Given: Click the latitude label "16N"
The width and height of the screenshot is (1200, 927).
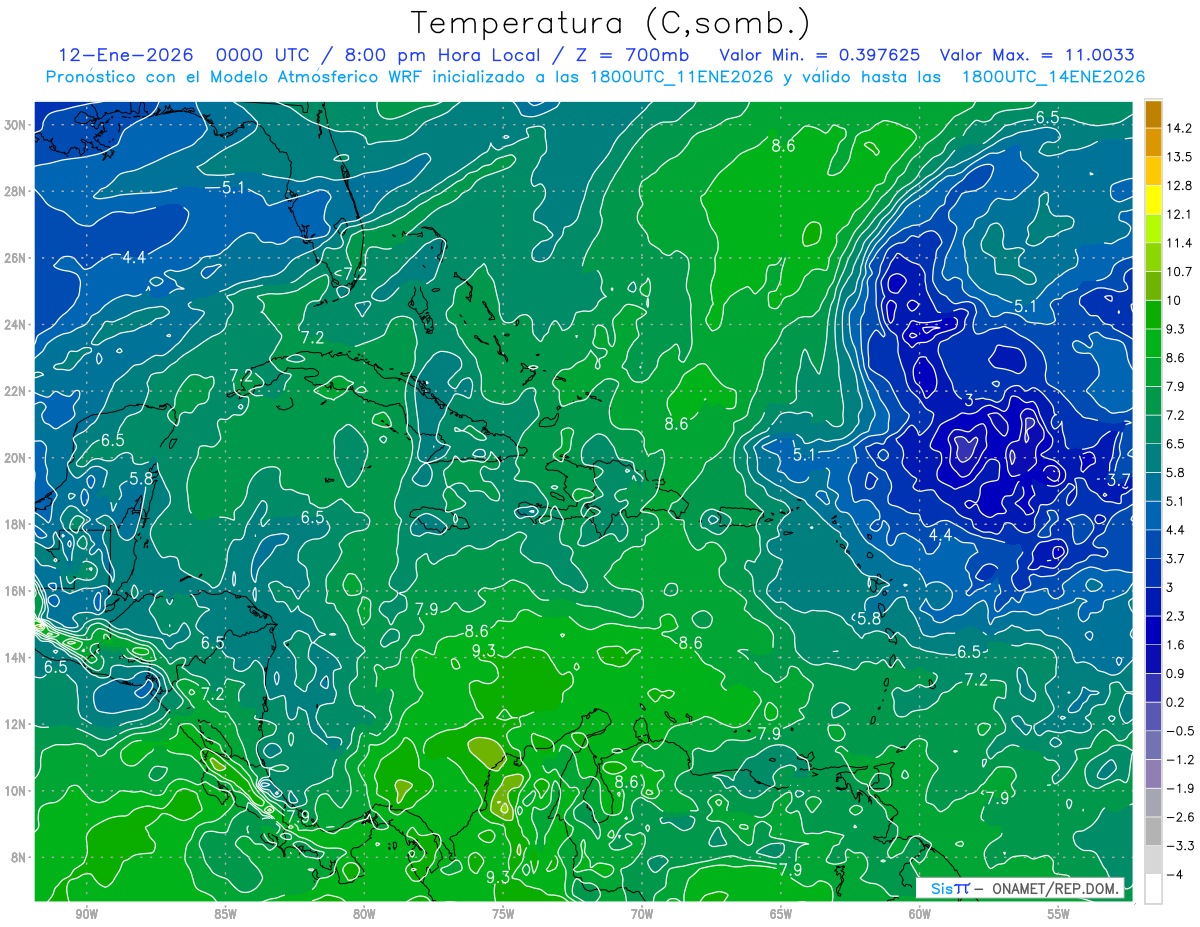Looking at the screenshot, I should 17,591.
